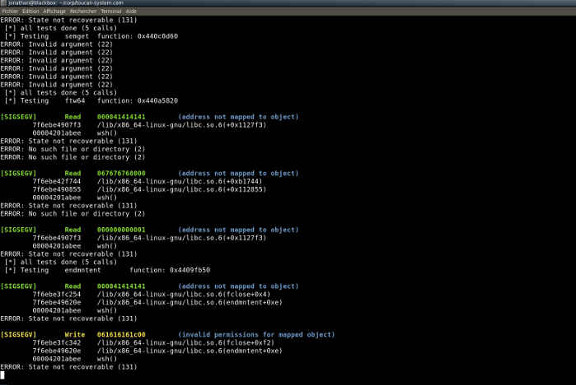Click the 'Testing endmntent function' line
This screenshot has width=576, height=385.
click(108, 270)
